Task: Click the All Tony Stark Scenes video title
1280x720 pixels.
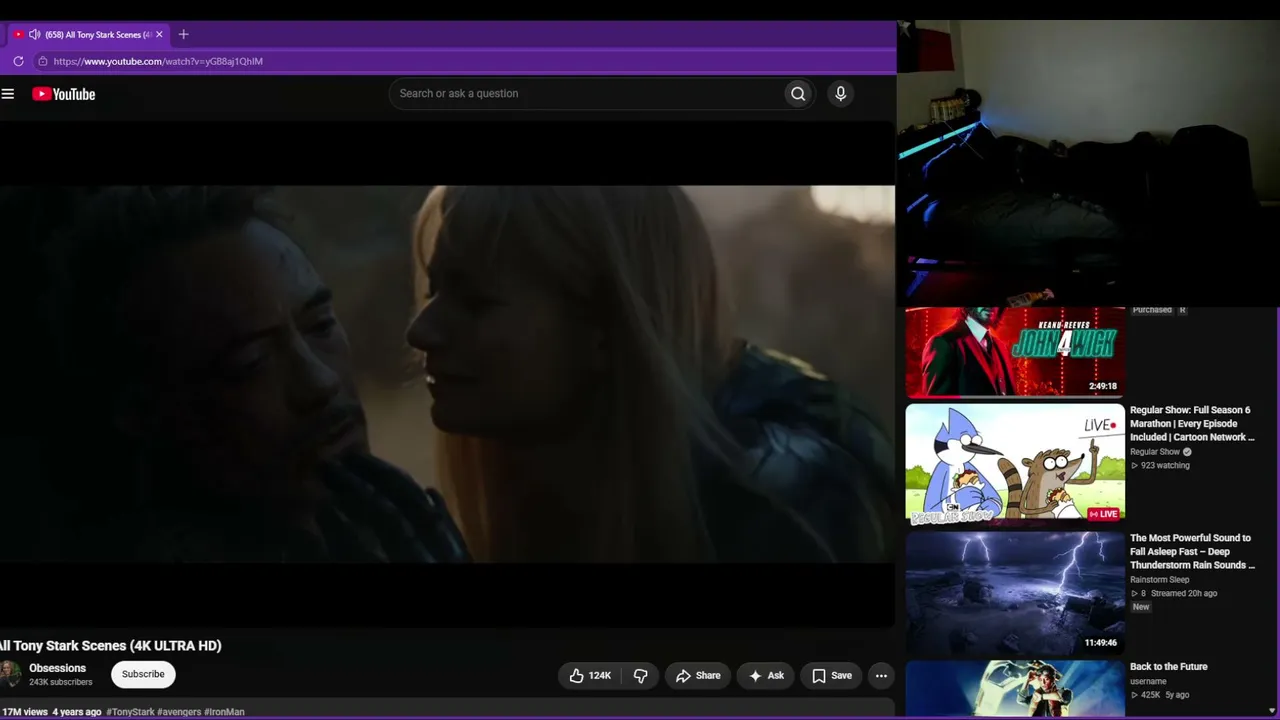Action: (x=111, y=646)
